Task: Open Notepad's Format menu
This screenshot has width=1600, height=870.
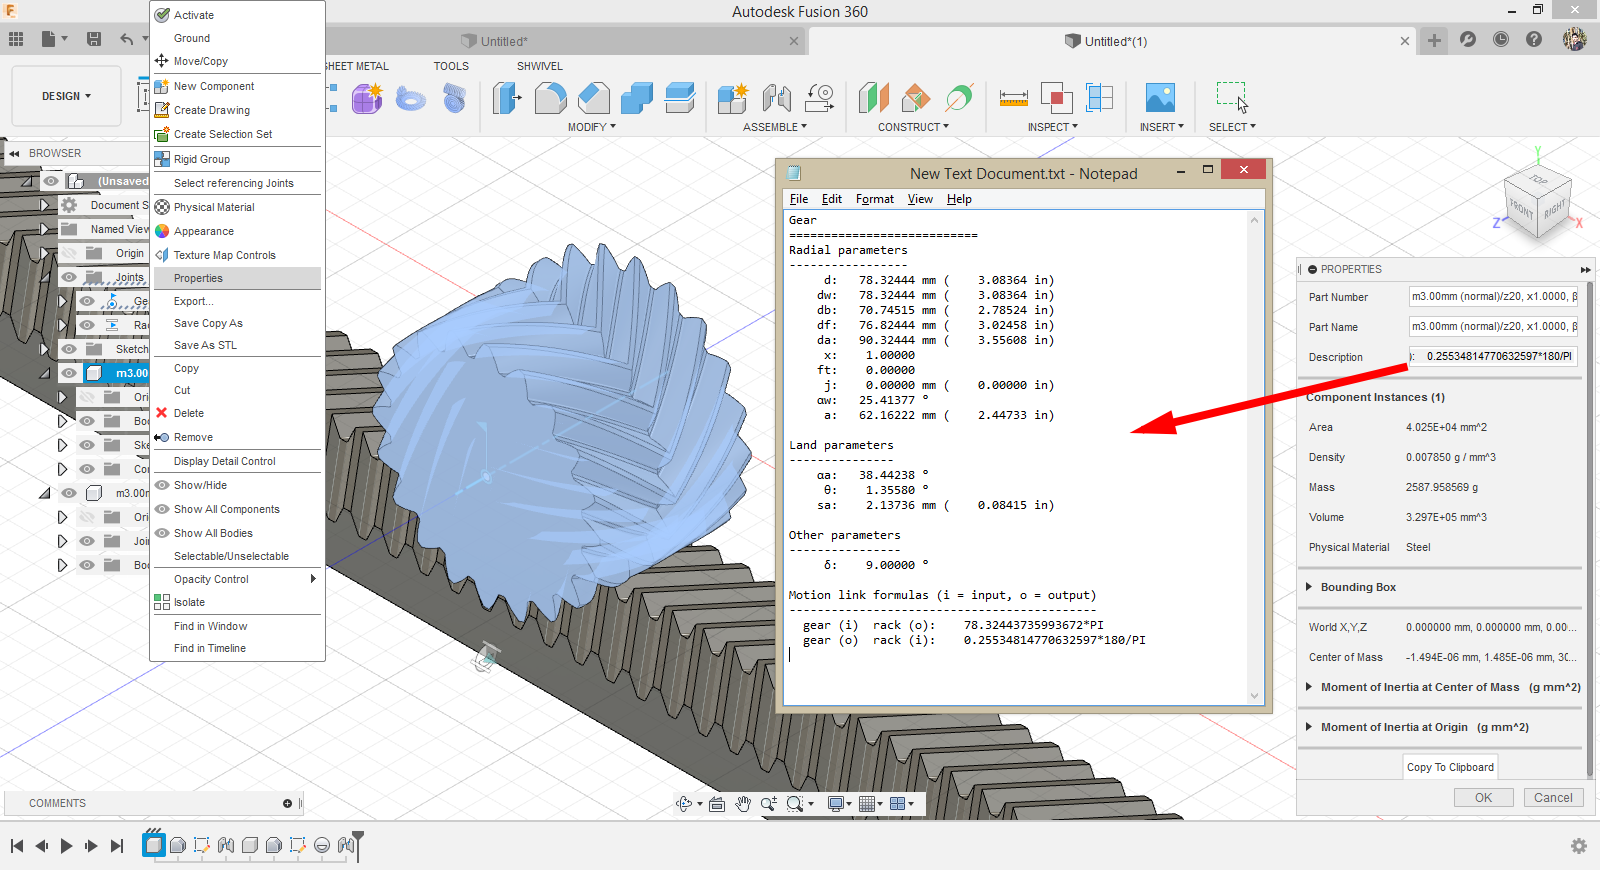Action: [875, 199]
